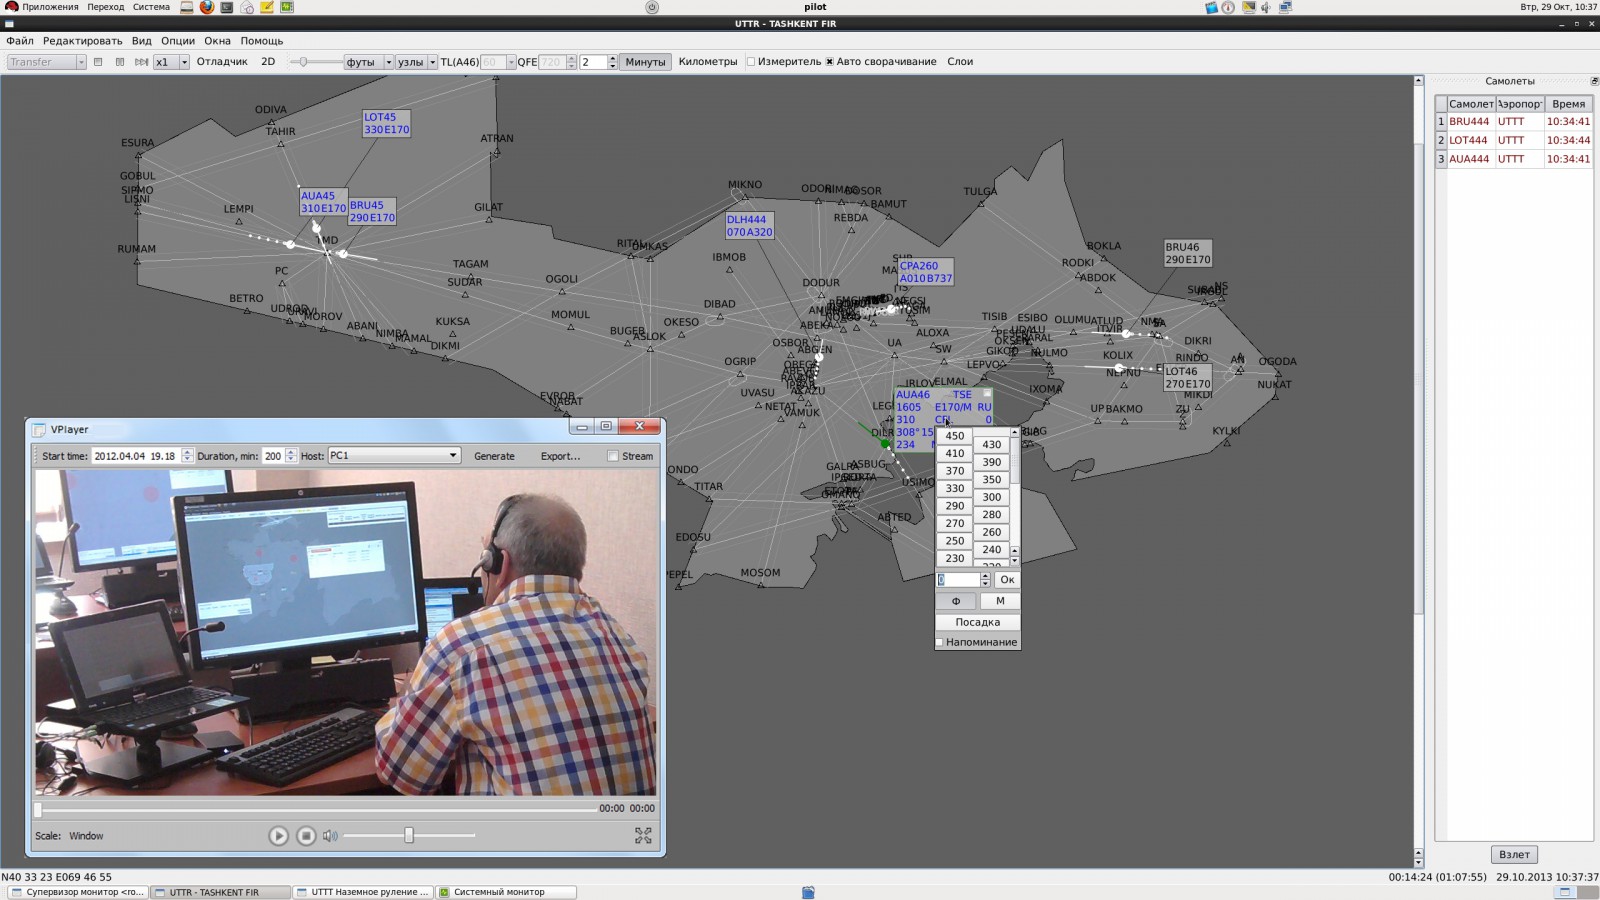Click the display settings tray icon
Image resolution: width=1600 pixels, height=900 pixels.
1249,7
